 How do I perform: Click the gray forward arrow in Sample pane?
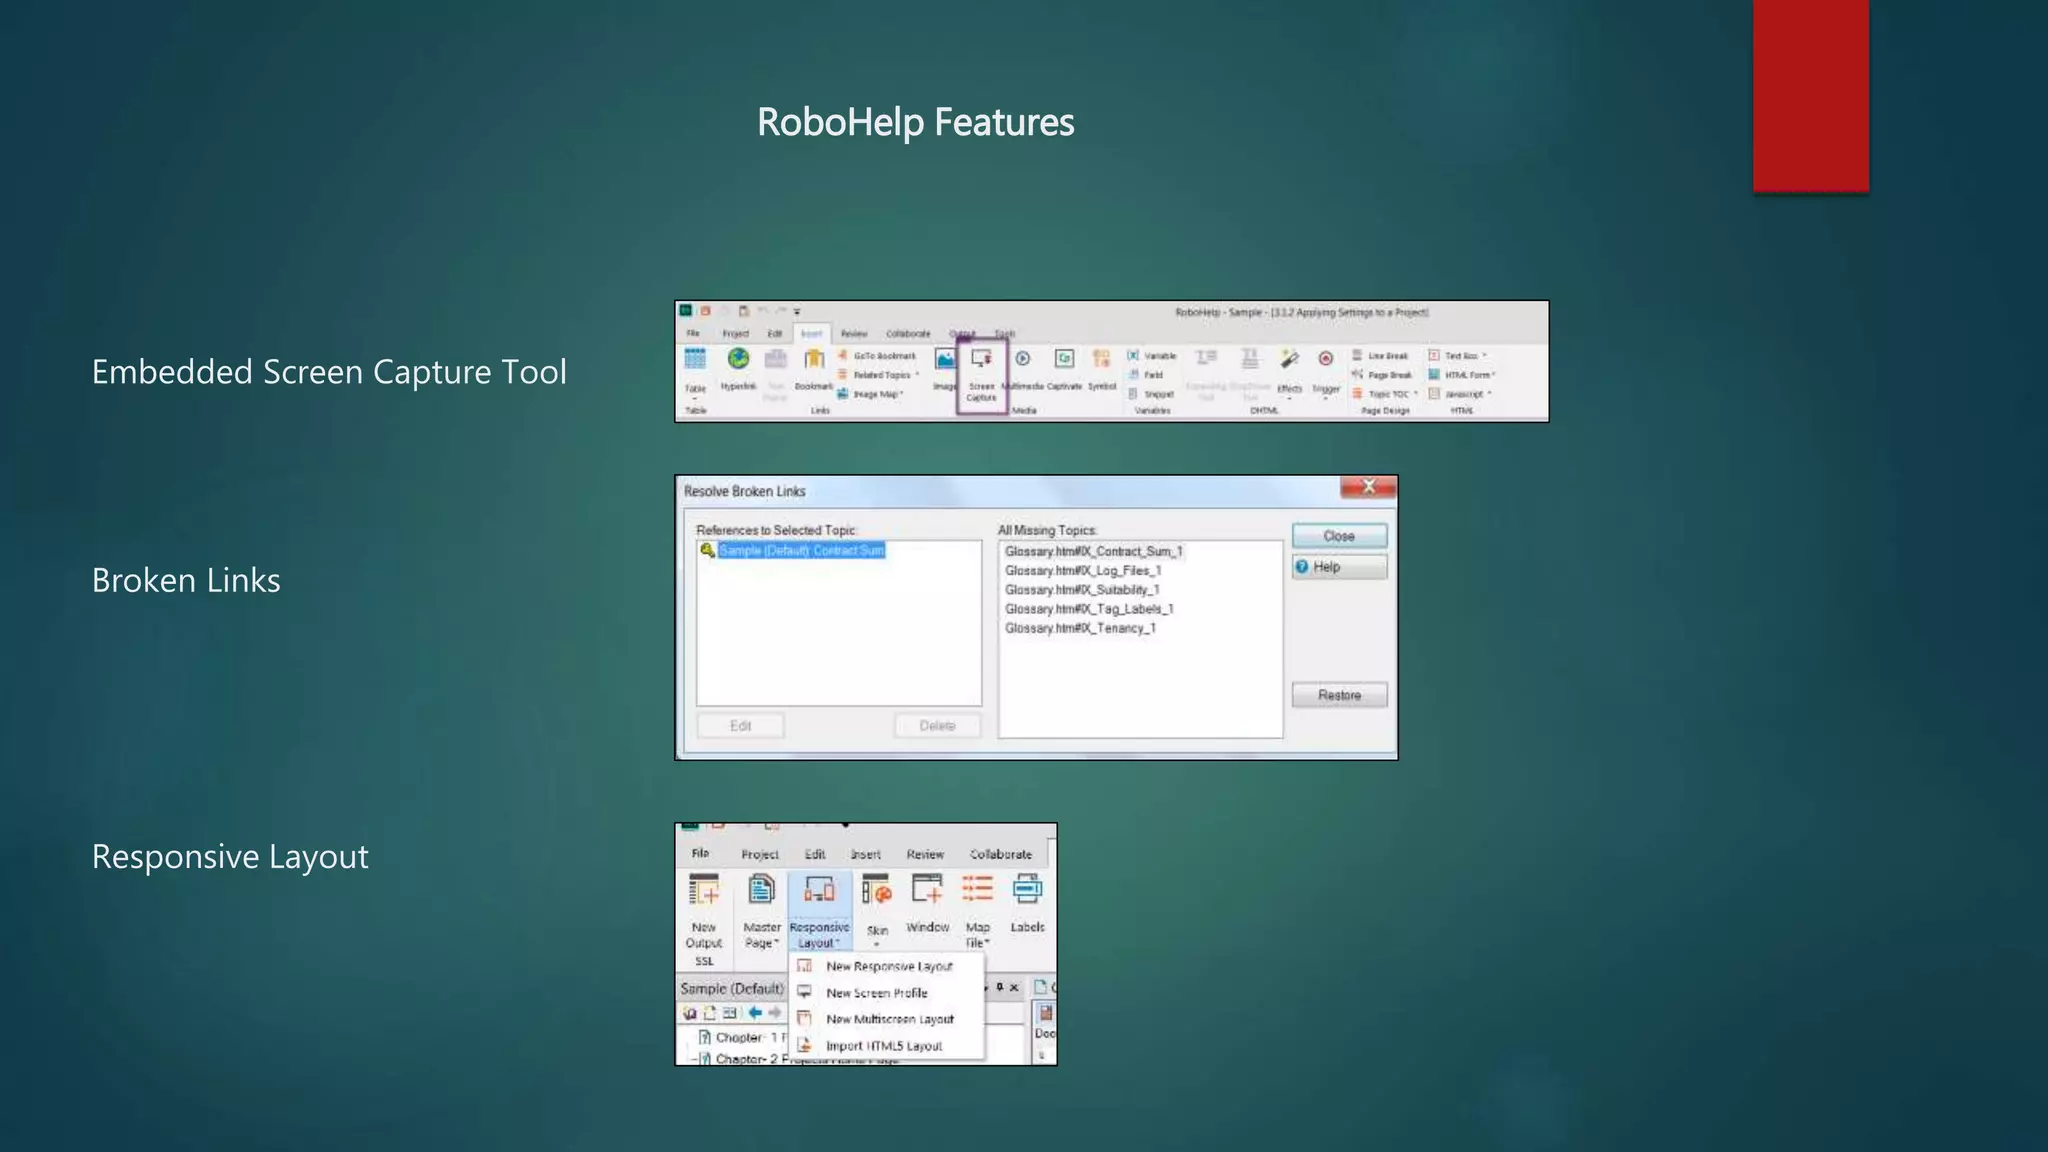(774, 1013)
